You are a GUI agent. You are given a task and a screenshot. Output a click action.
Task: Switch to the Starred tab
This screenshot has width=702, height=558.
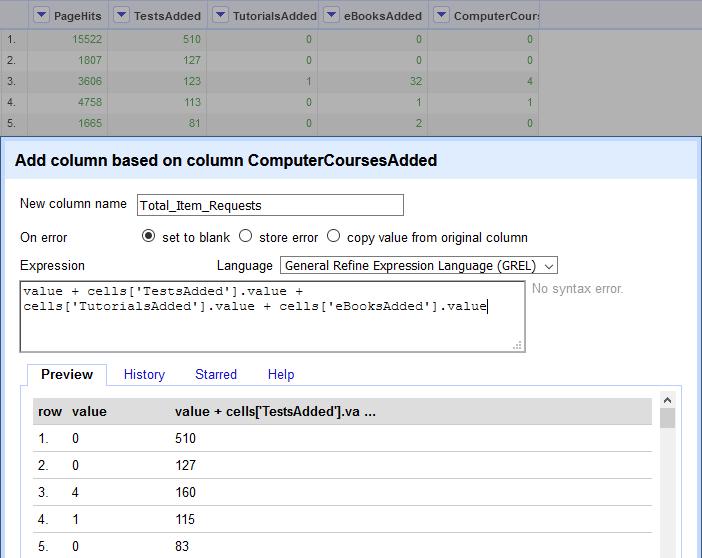[216, 374]
